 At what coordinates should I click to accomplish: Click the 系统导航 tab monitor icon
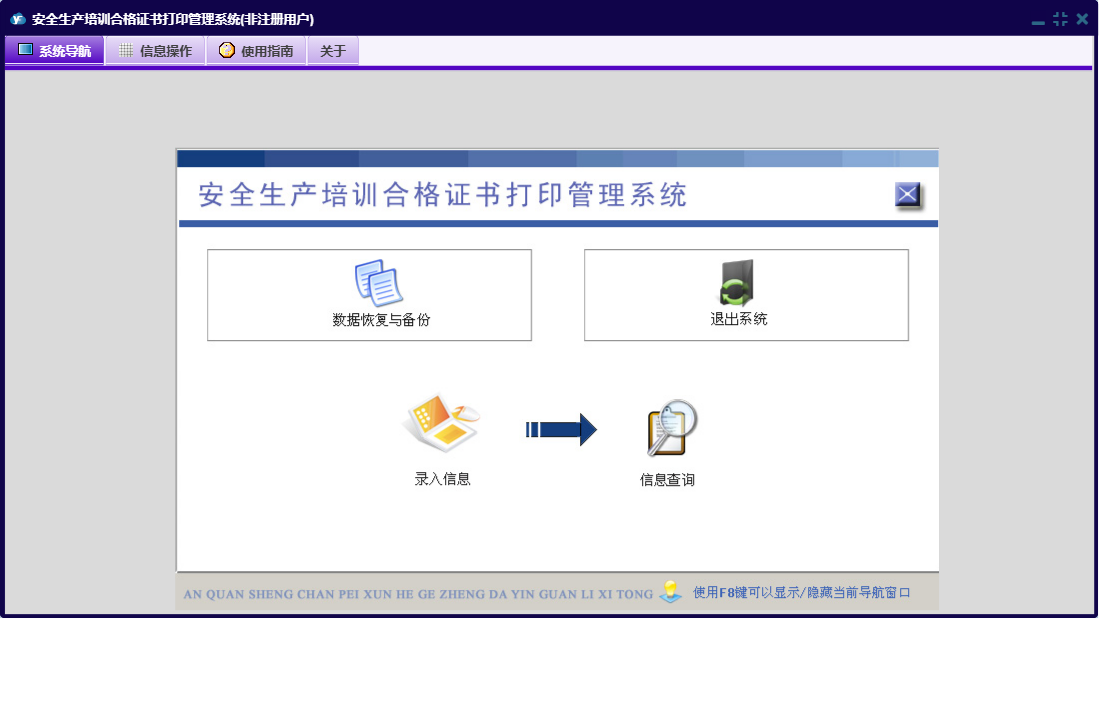point(25,50)
